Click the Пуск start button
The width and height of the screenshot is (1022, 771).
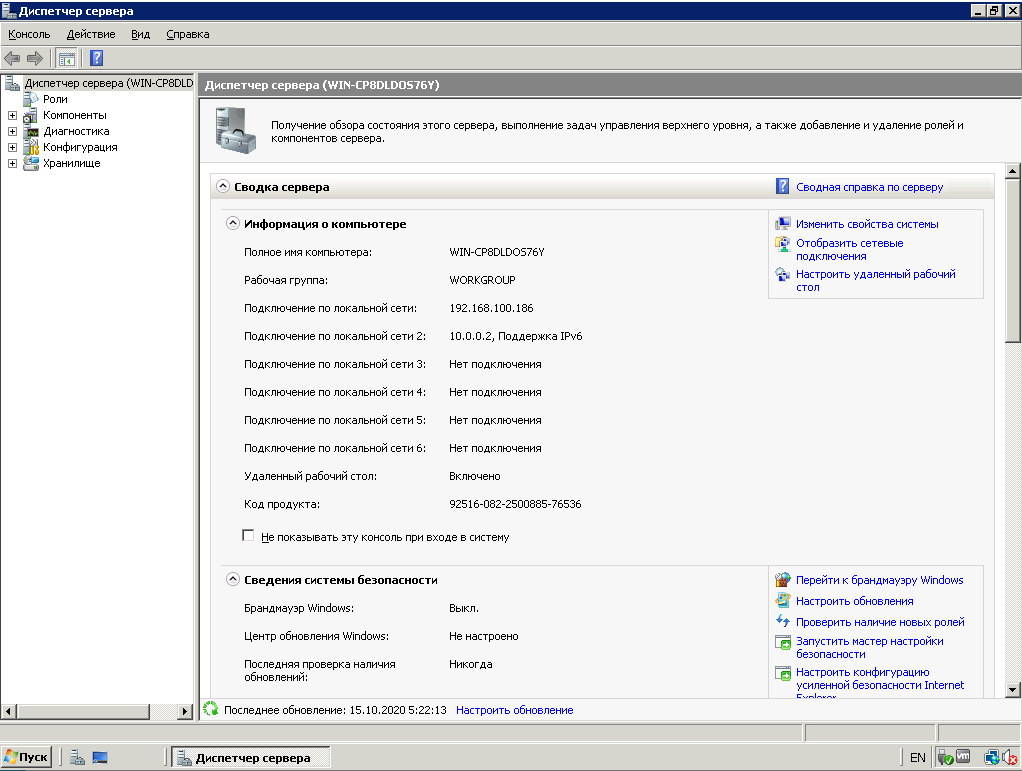(x=27, y=757)
